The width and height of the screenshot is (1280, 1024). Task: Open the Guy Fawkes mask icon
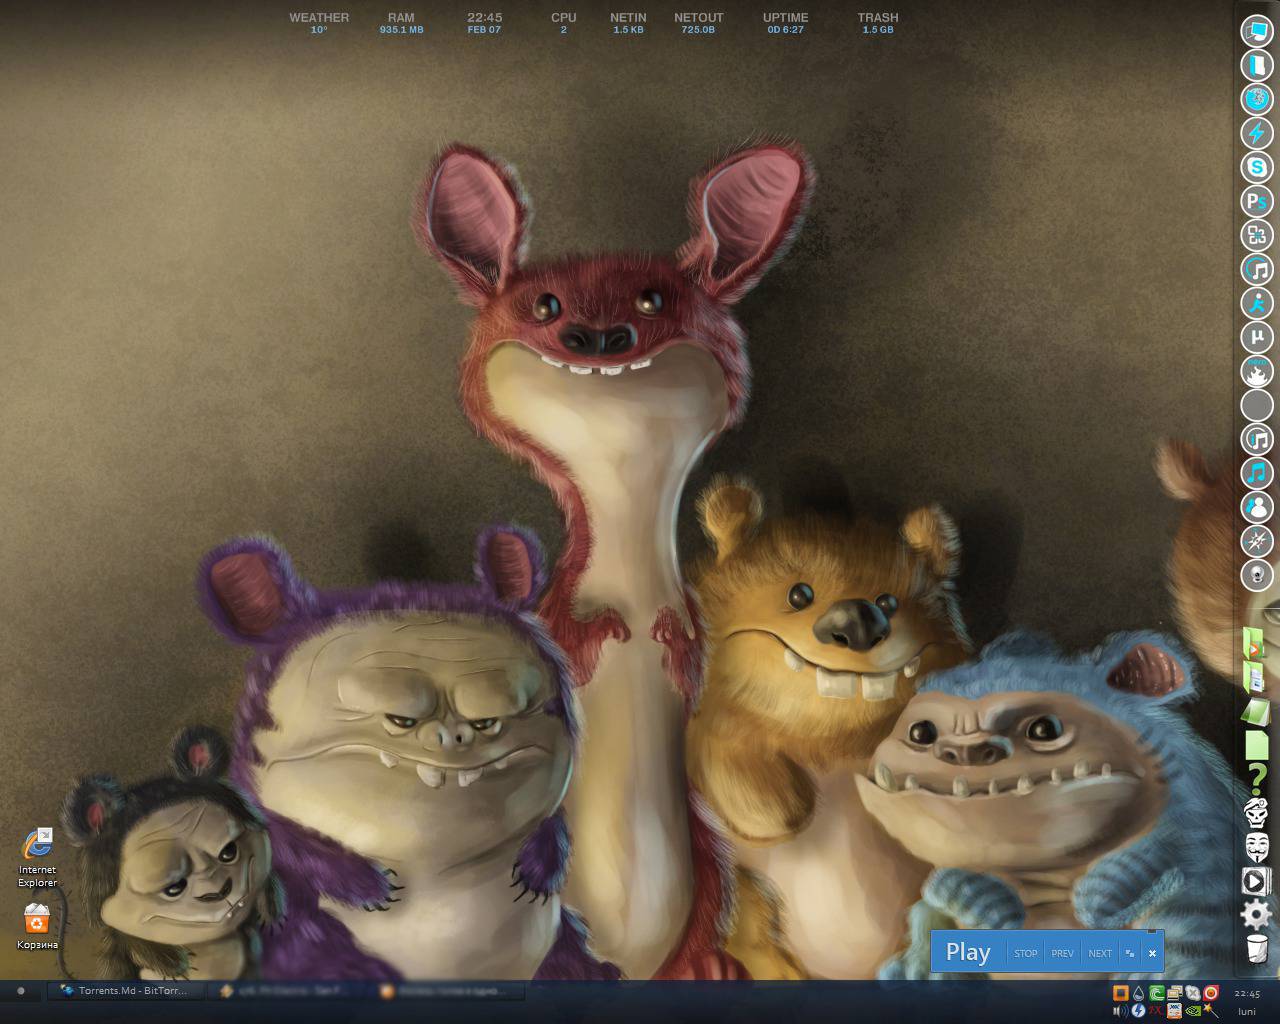(1257, 847)
